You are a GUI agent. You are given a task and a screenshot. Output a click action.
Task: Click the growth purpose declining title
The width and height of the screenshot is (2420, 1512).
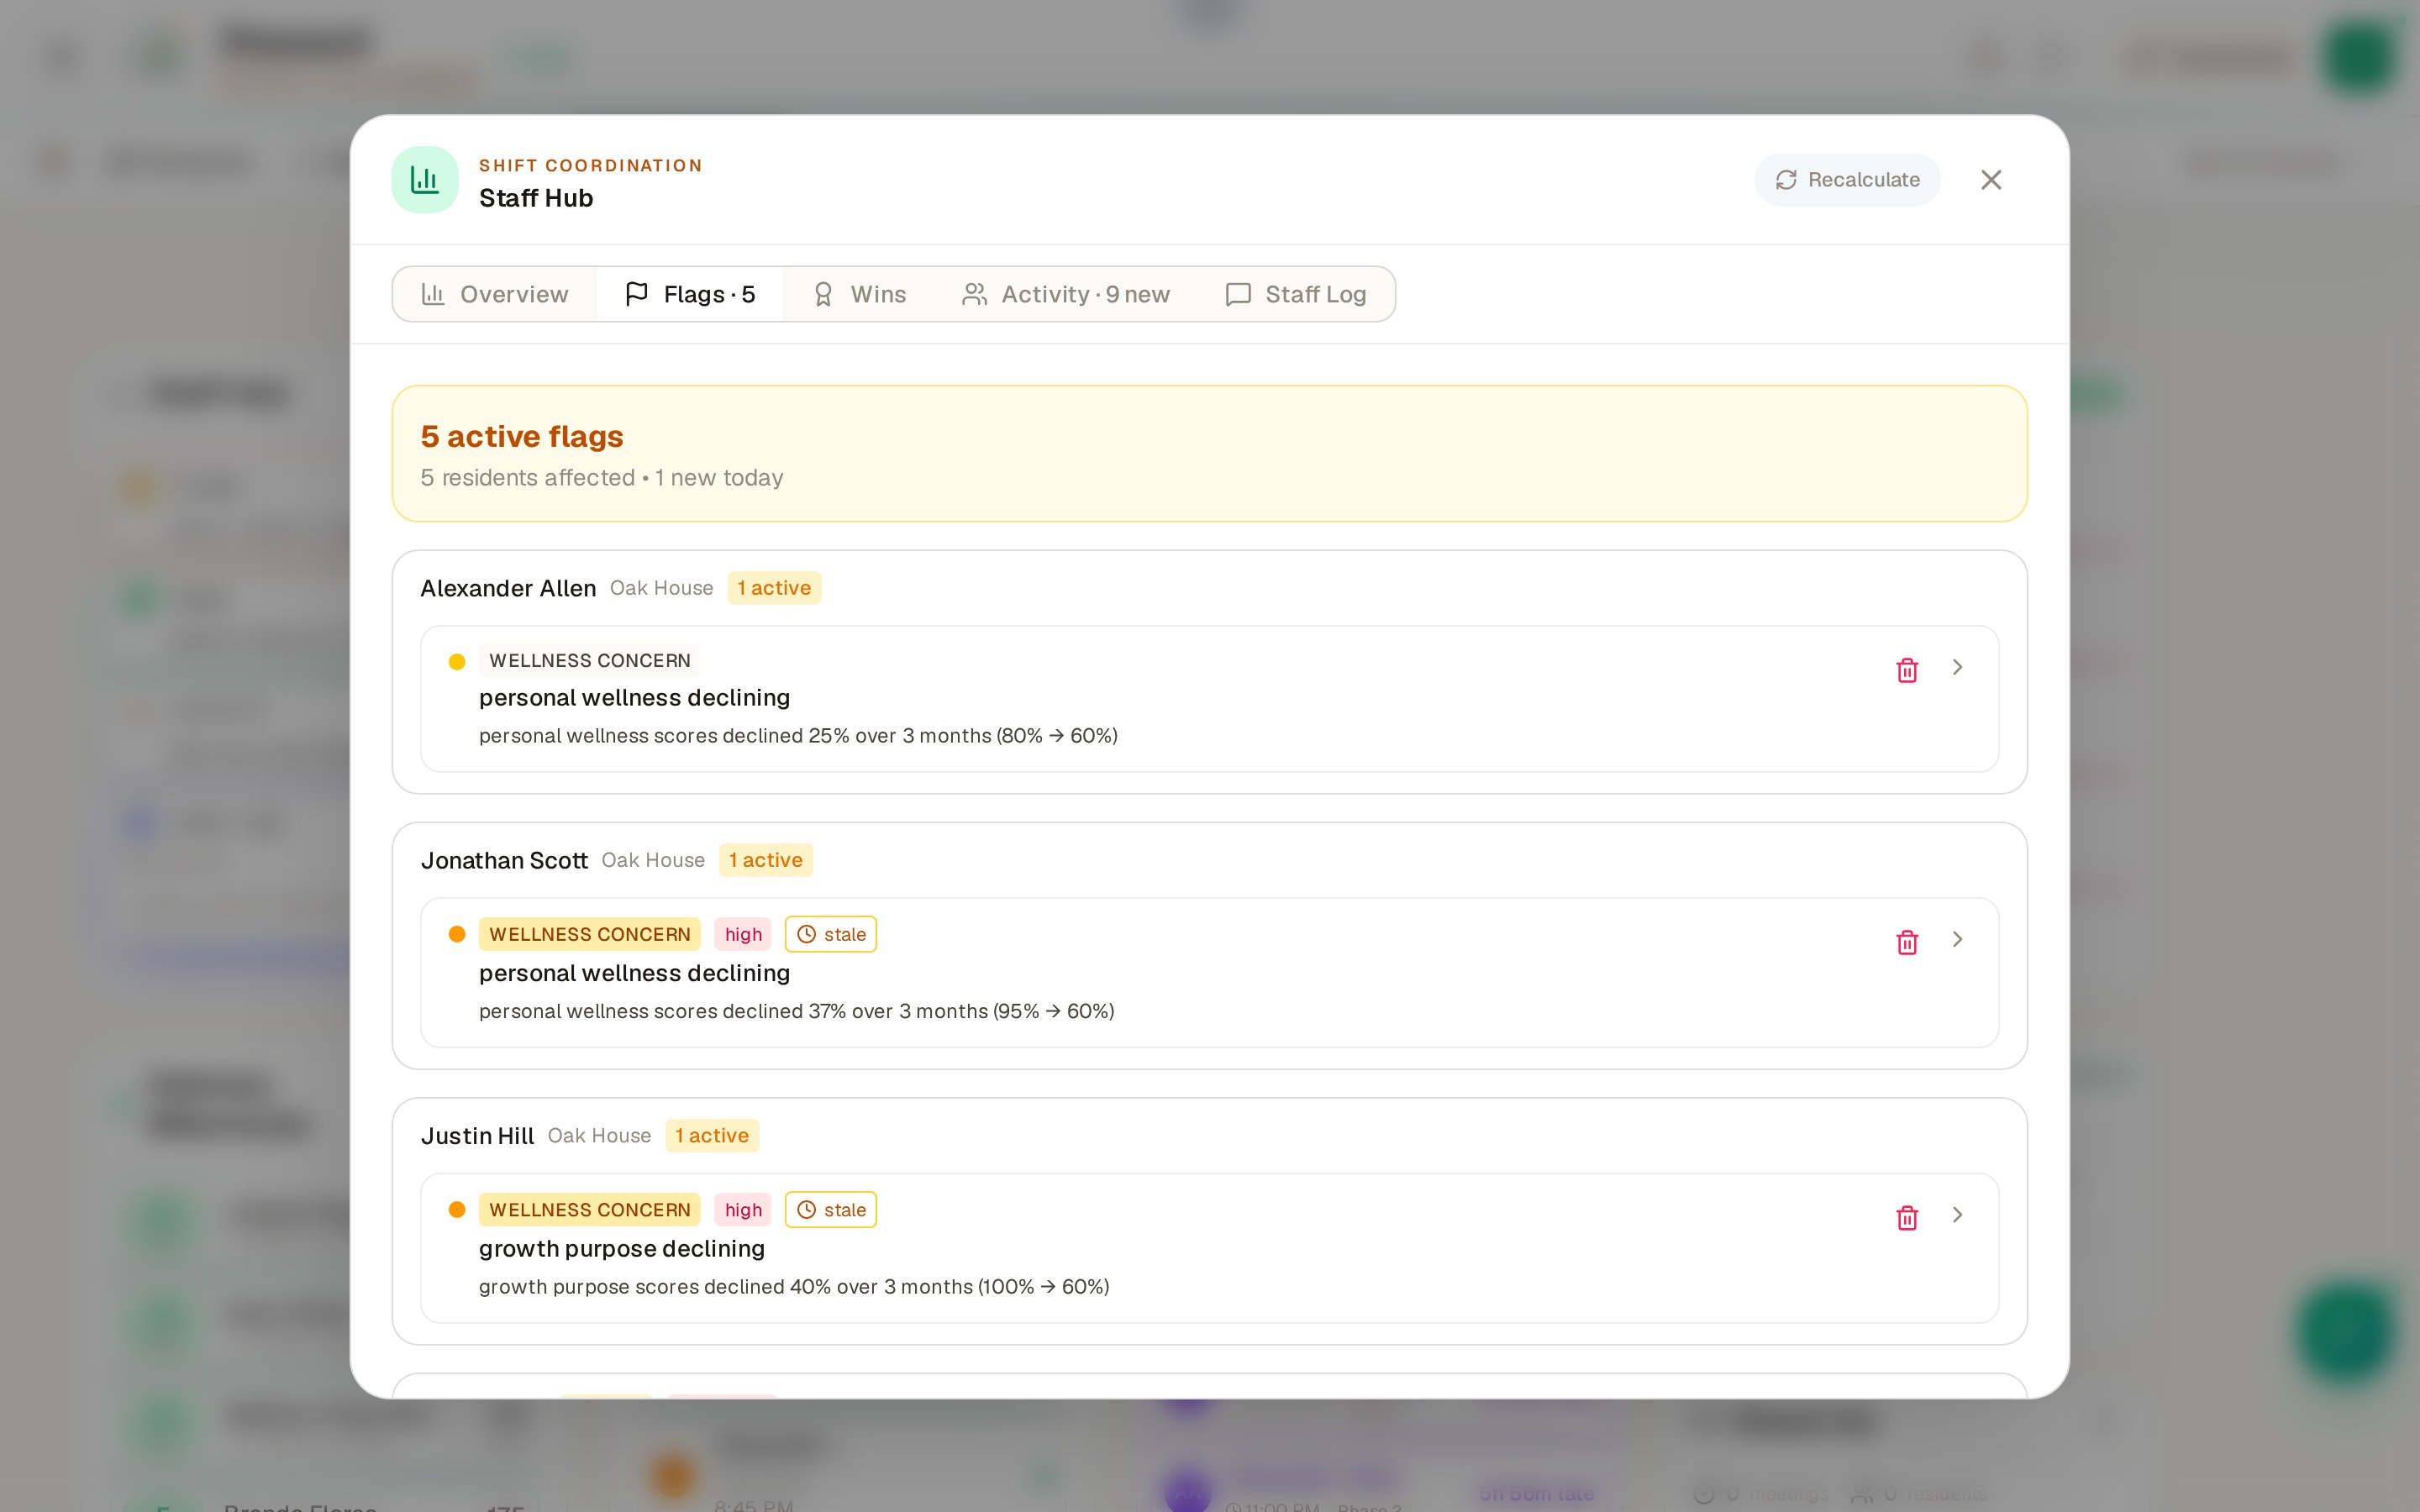[622, 1248]
